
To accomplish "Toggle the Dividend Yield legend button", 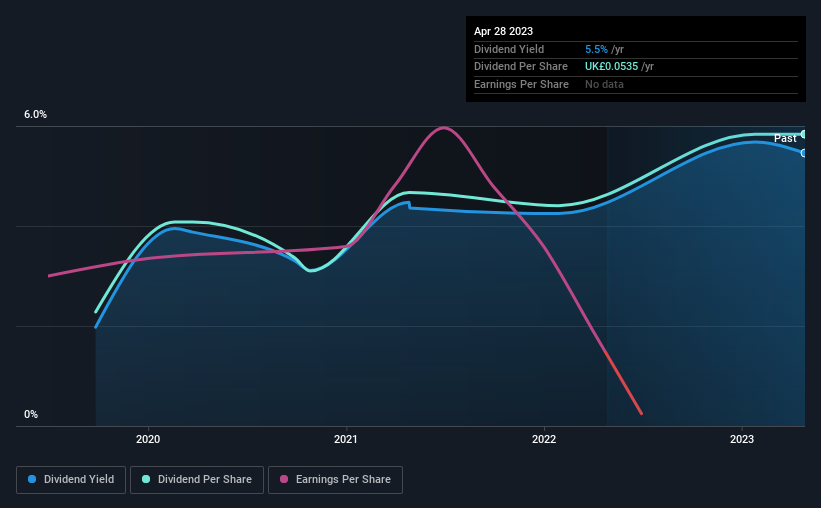I will [x=71, y=480].
